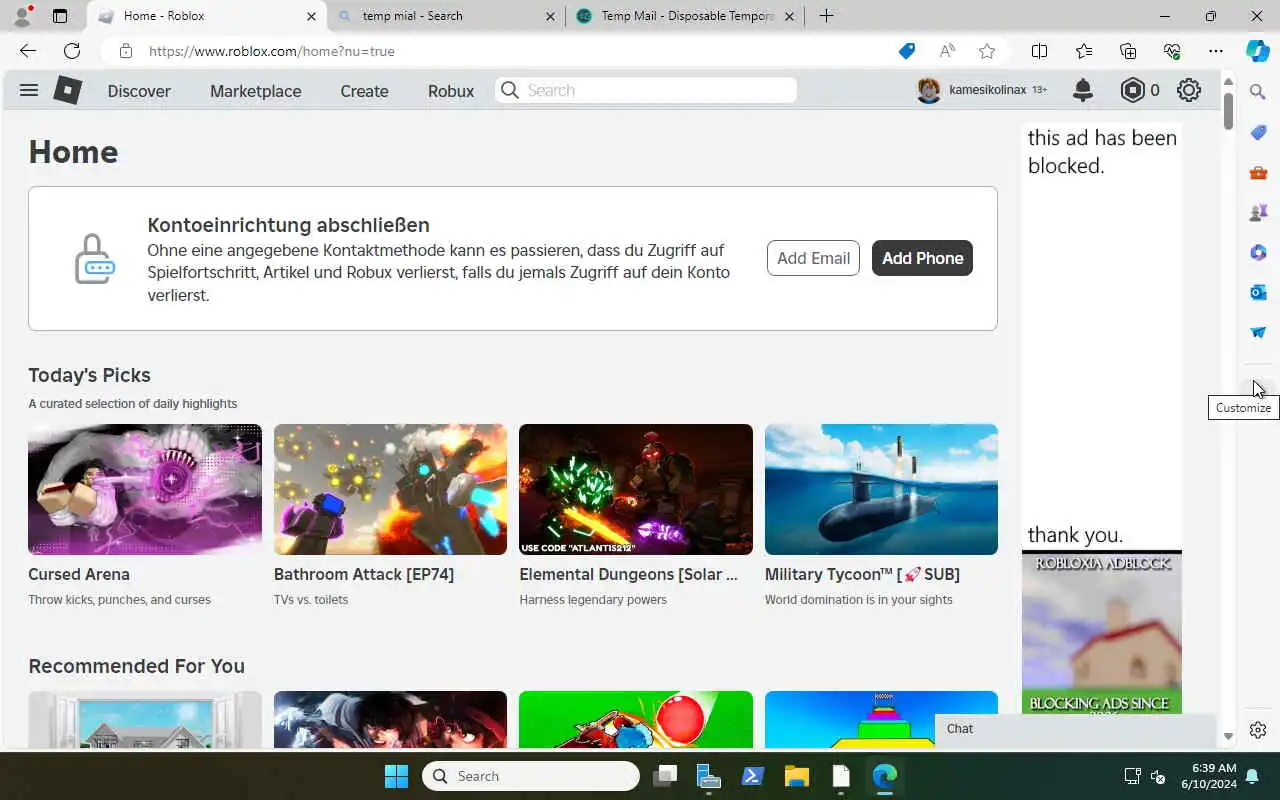Open the Edge sidebar Outlook icon
1280x800 pixels.
click(1258, 293)
